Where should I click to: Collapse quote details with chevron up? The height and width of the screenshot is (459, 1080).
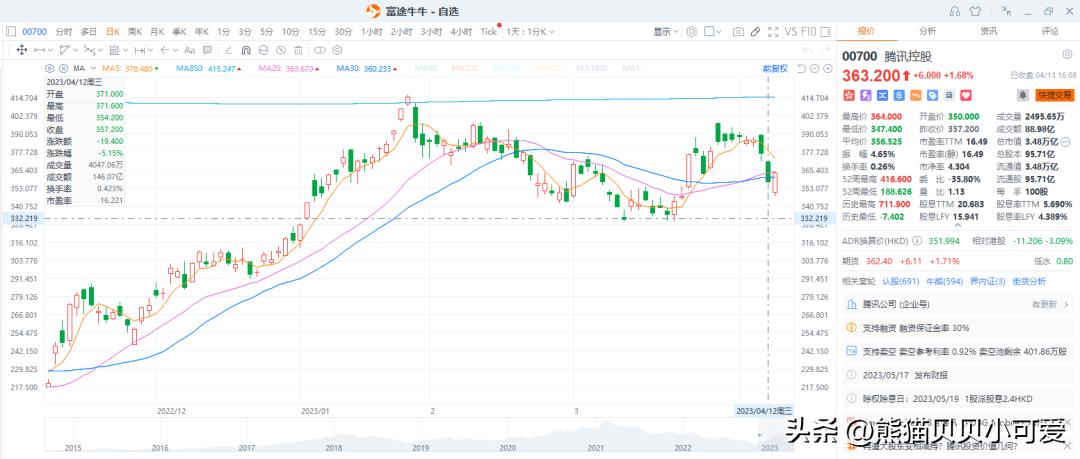coord(957,224)
